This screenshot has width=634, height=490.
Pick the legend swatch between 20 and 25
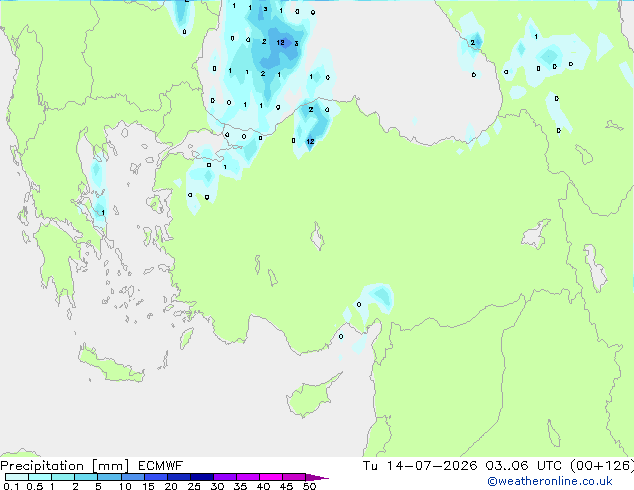[x=178, y=477]
